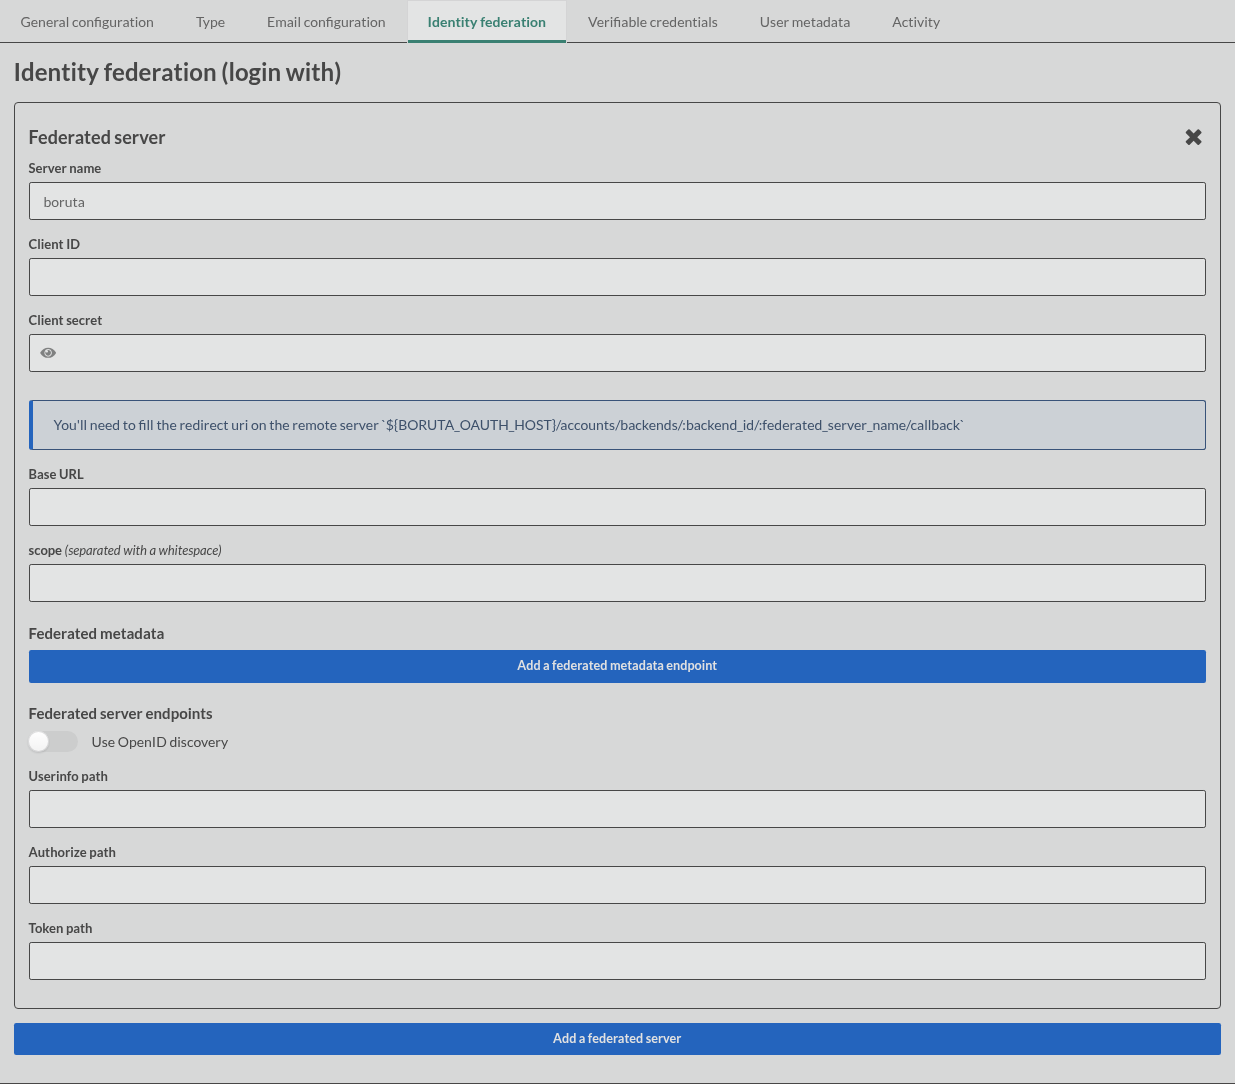Open User metadata tab
This screenshot has width=1235, height=1084.
tap(805, 22)
